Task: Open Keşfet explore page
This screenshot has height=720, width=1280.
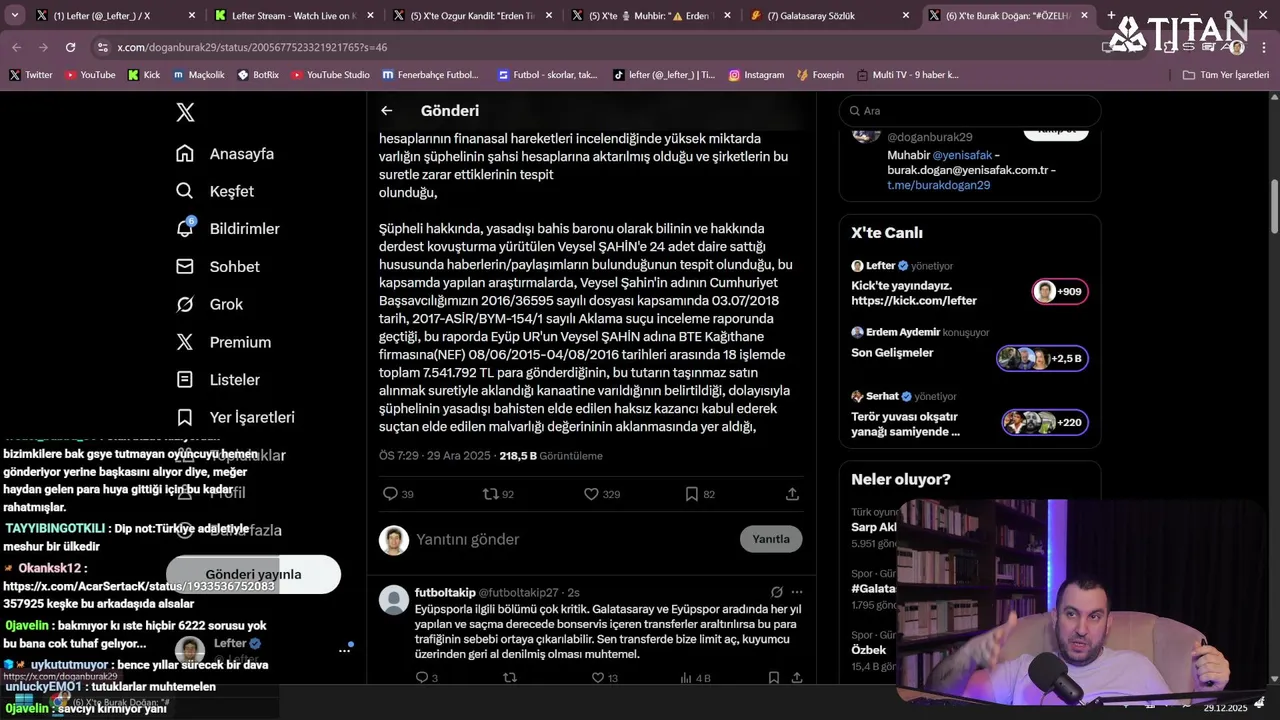Action: tap(215, 191)
